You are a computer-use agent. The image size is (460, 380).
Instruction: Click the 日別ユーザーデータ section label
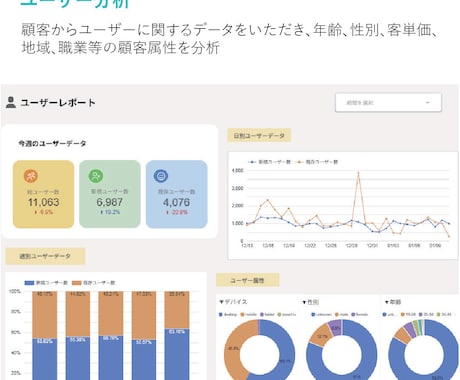click(259, 136)
